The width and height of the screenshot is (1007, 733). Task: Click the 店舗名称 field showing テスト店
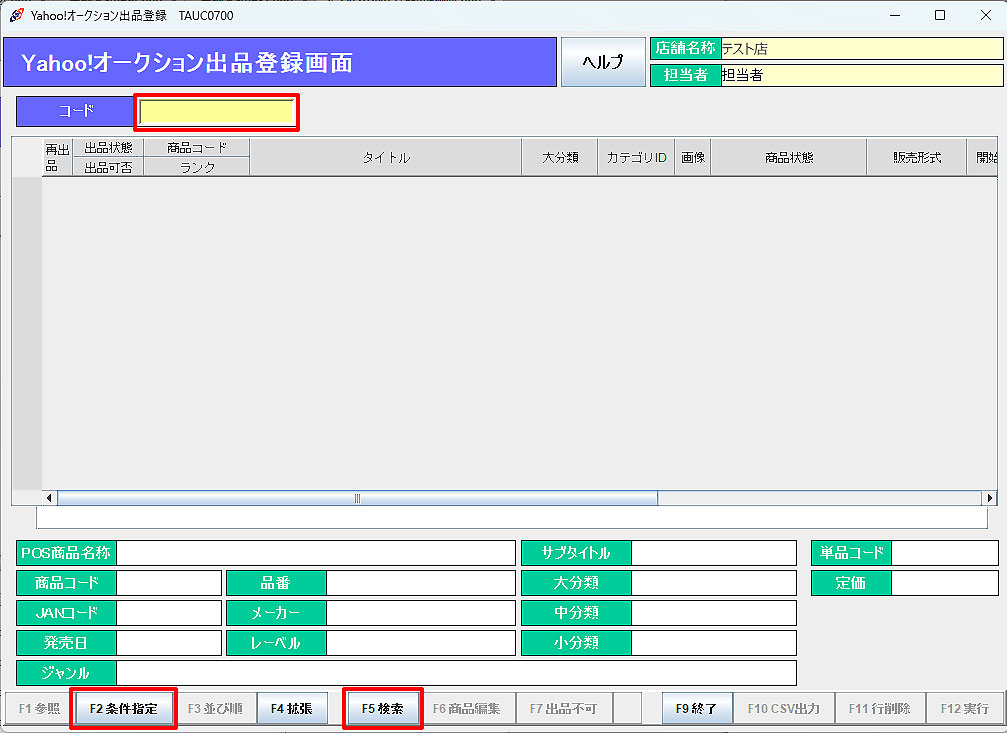[x=860, y=49]
